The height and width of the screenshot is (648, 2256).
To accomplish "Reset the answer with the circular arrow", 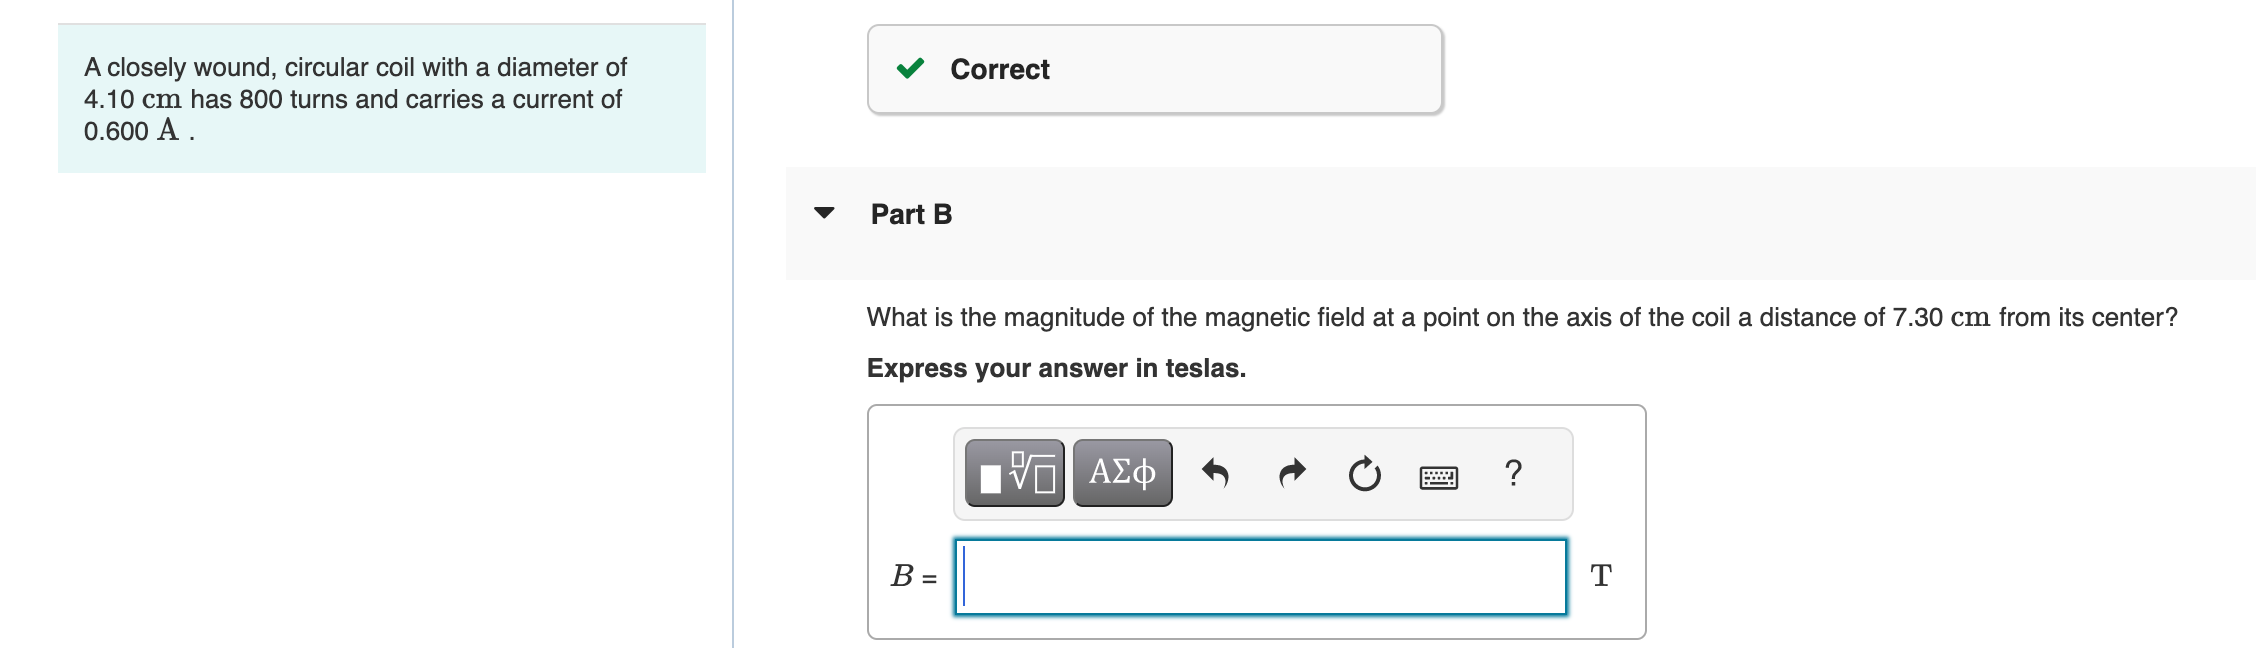I will tap(1364, 474).
